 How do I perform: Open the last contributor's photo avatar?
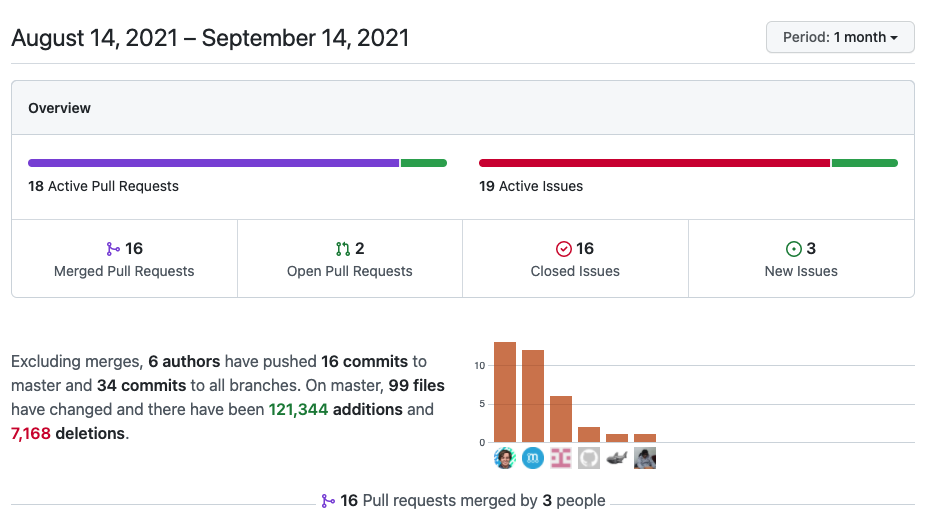[645, 458]
